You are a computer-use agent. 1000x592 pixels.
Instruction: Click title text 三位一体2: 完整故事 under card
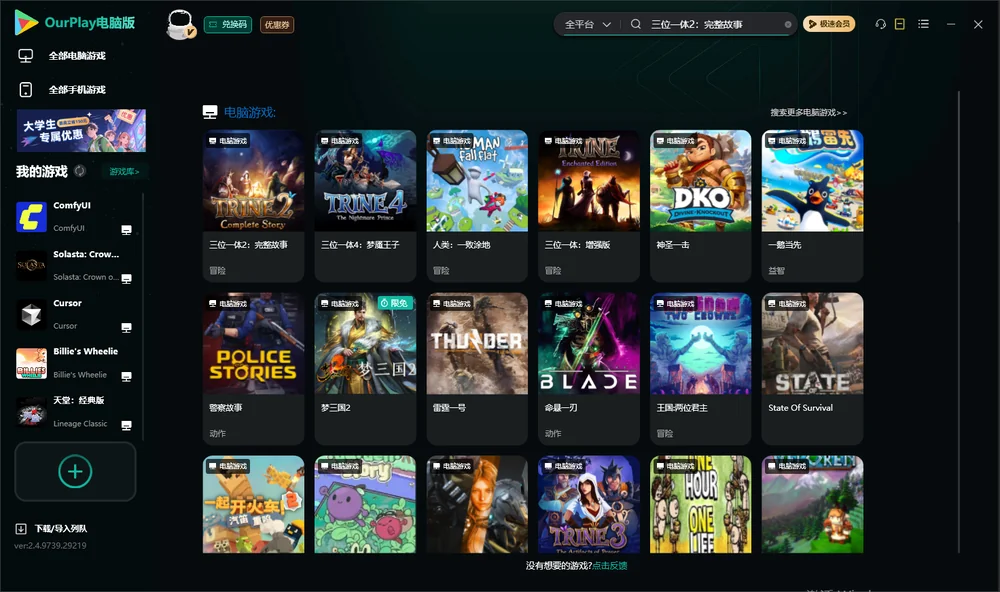[x=248, y=245]
